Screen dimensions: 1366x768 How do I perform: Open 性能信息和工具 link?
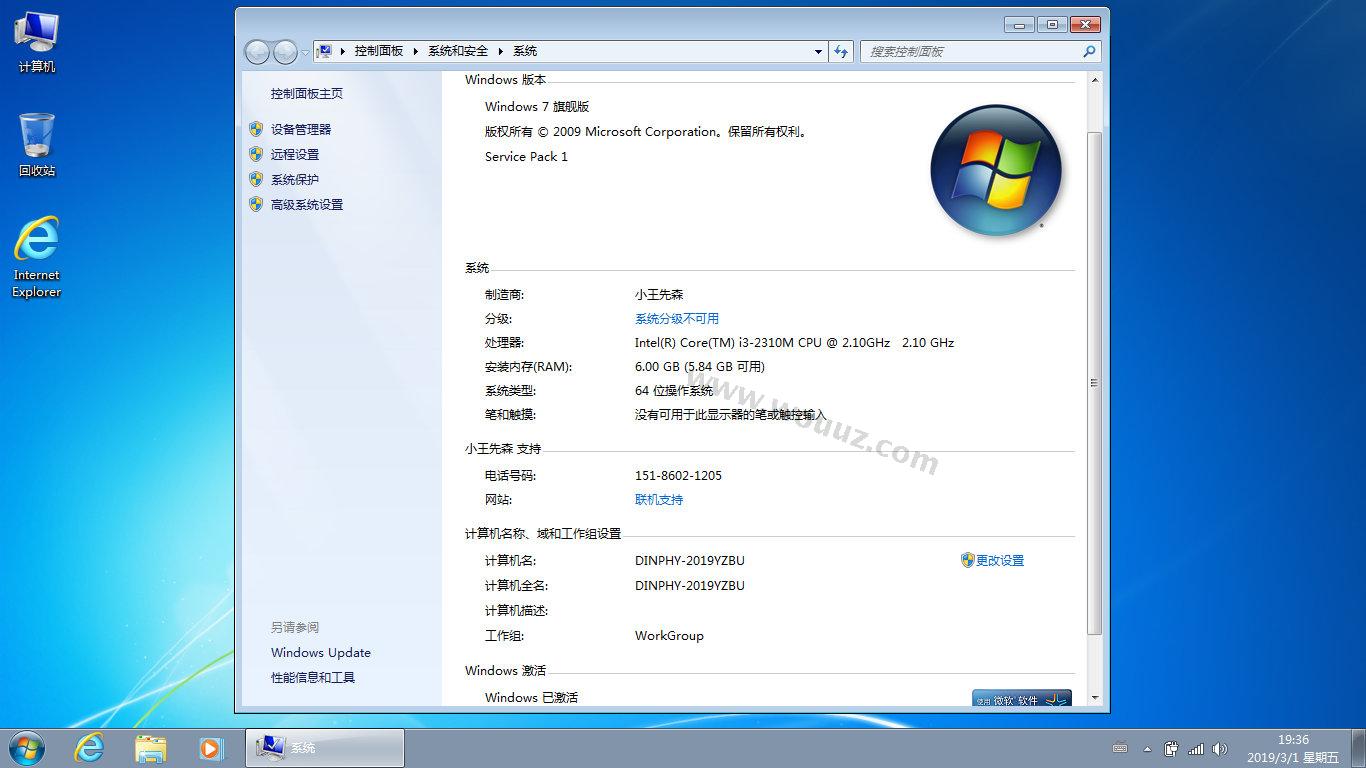(313, 678)
